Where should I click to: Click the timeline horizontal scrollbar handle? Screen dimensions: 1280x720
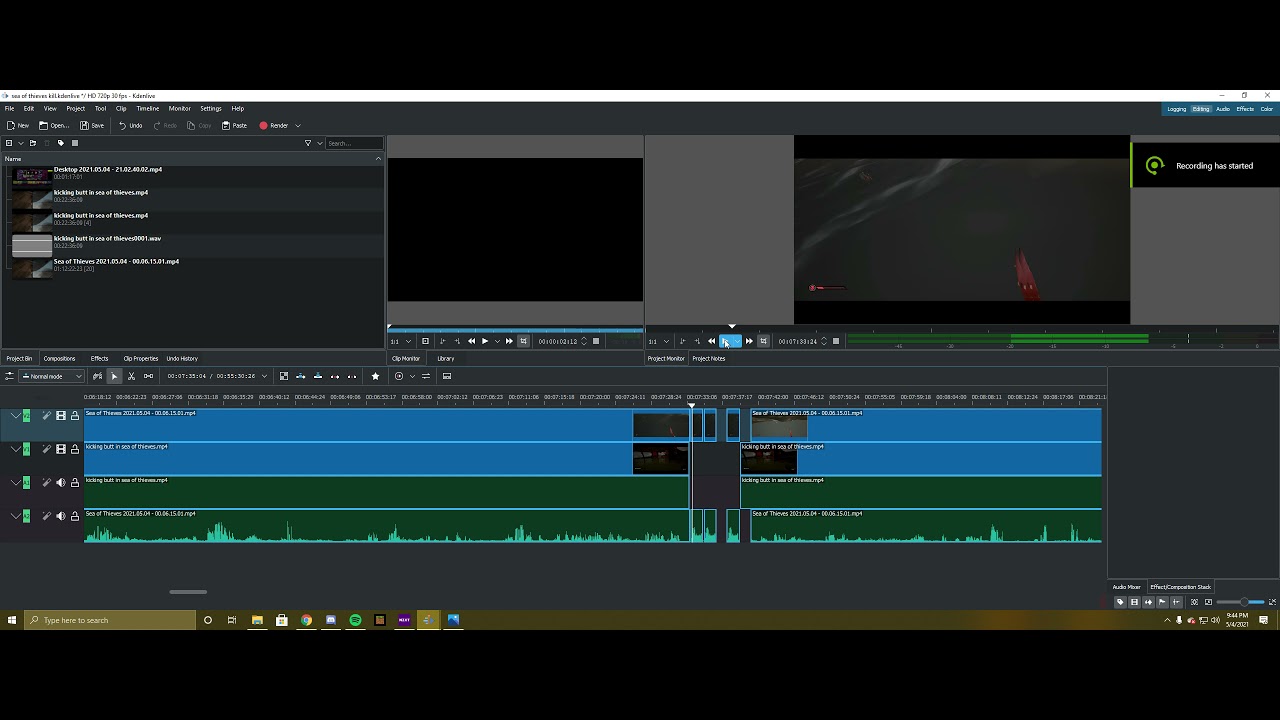pyautogui.click(x=188, y=592)
